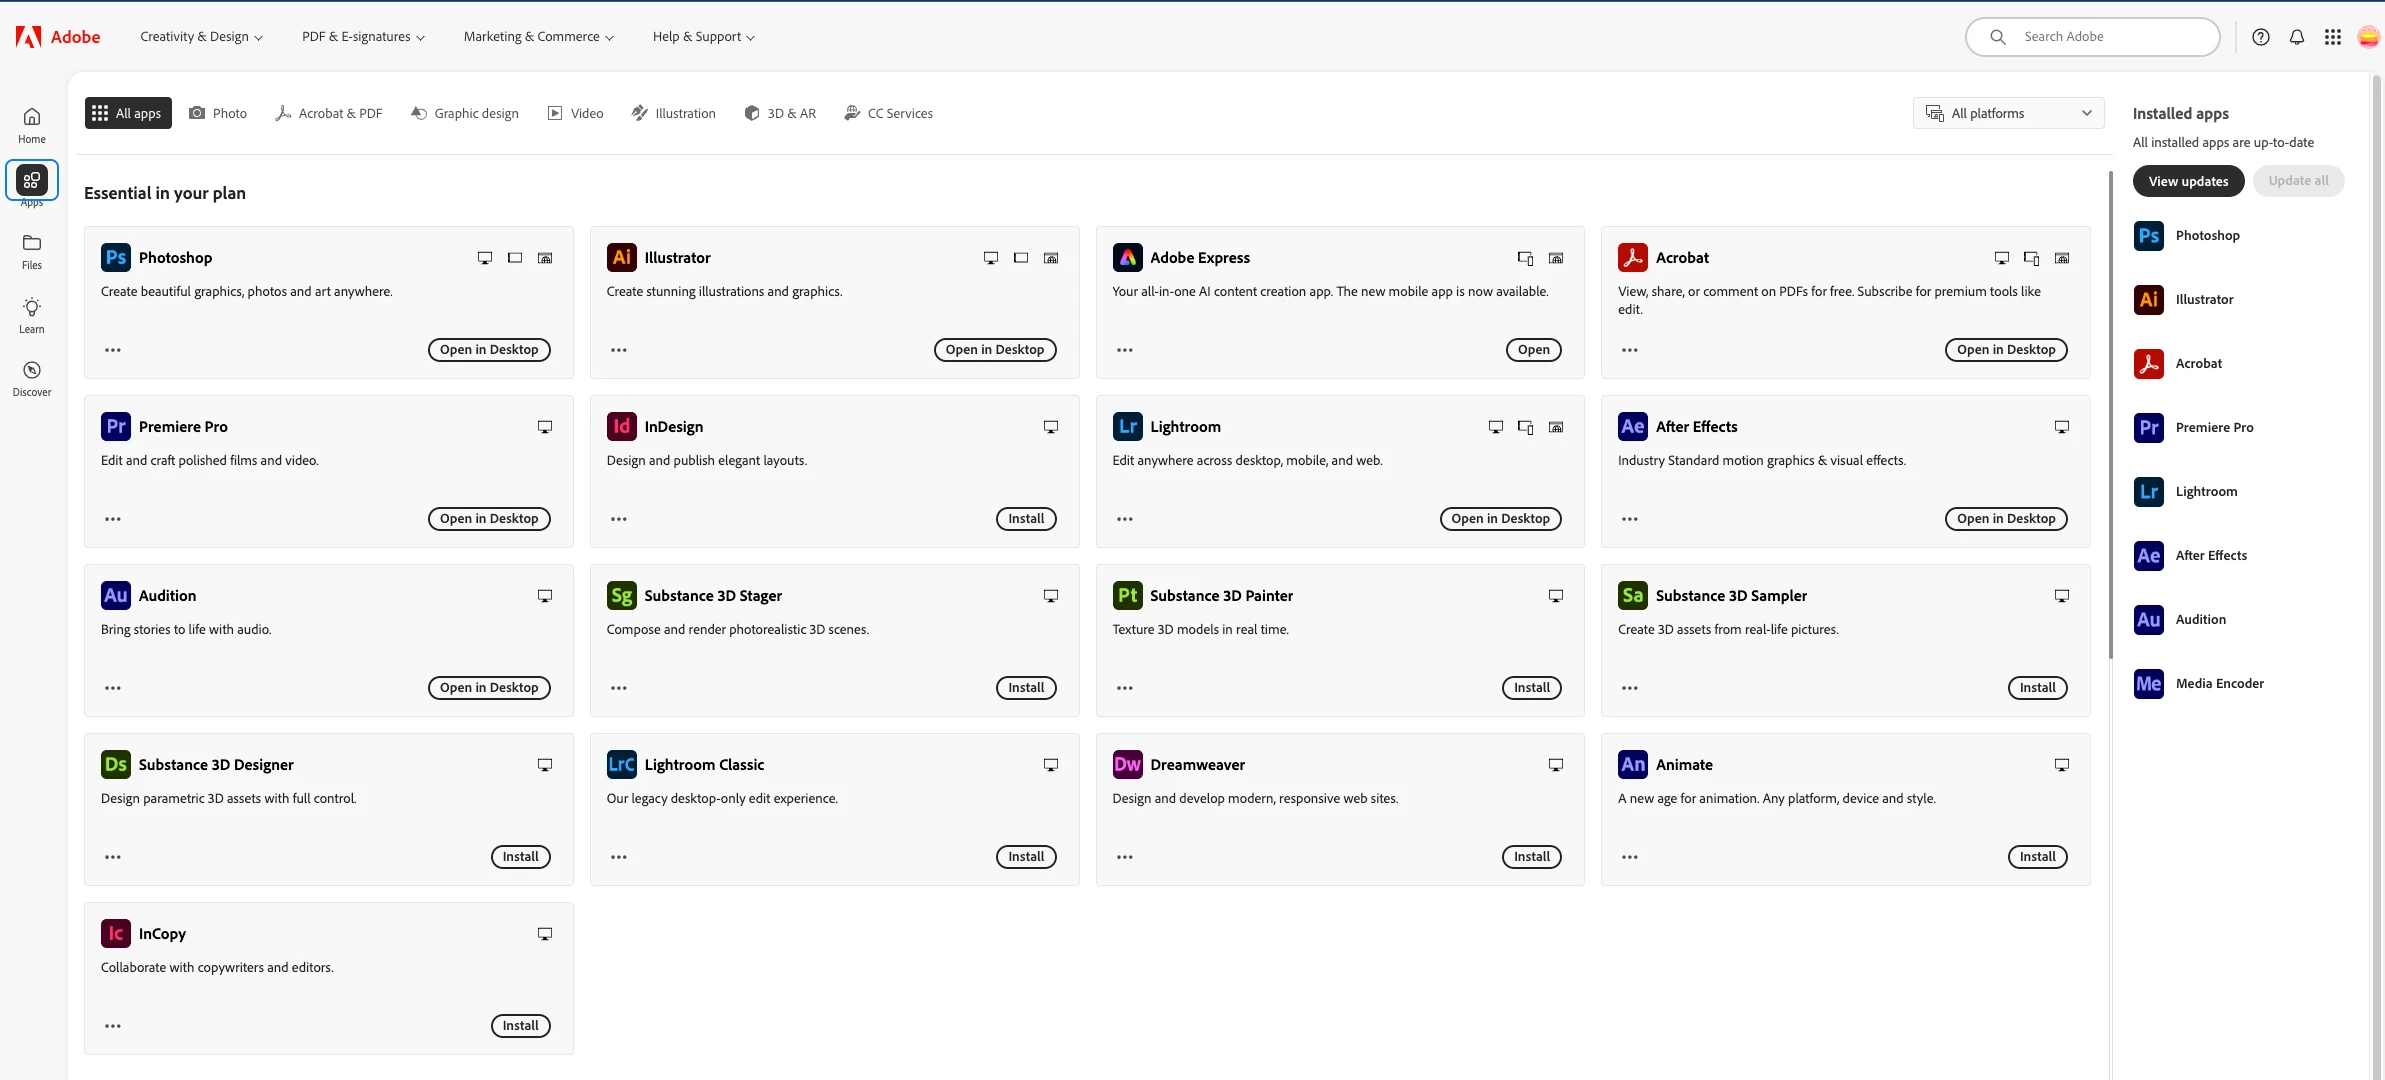Screen dimensions: 2385x1080
Task: Click the Learn lightbulb icon
Action: point(32,308)
